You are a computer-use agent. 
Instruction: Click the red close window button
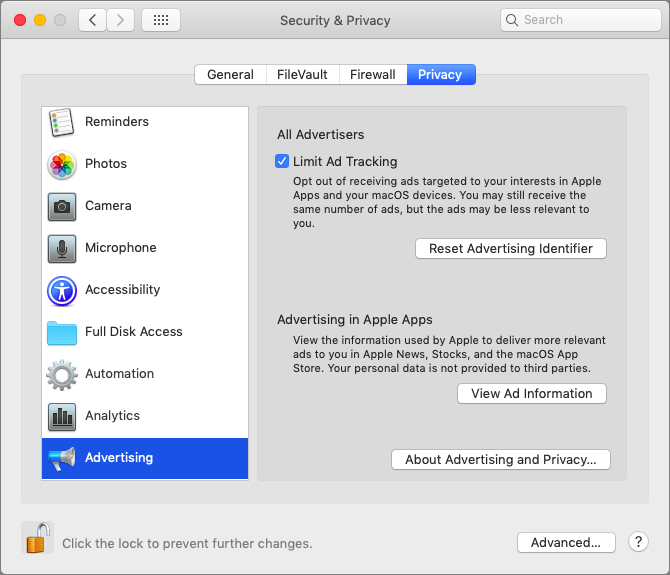[x=20, y=20]
